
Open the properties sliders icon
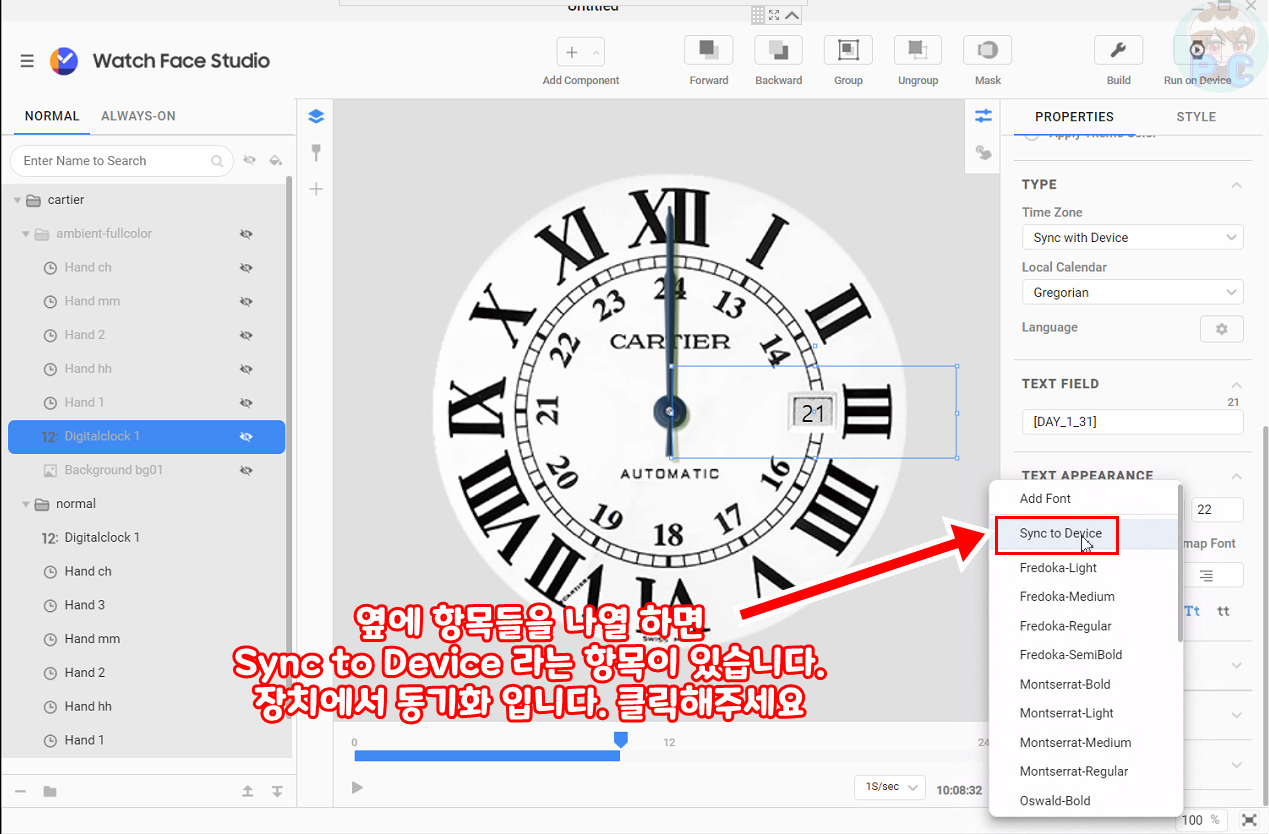984,116
